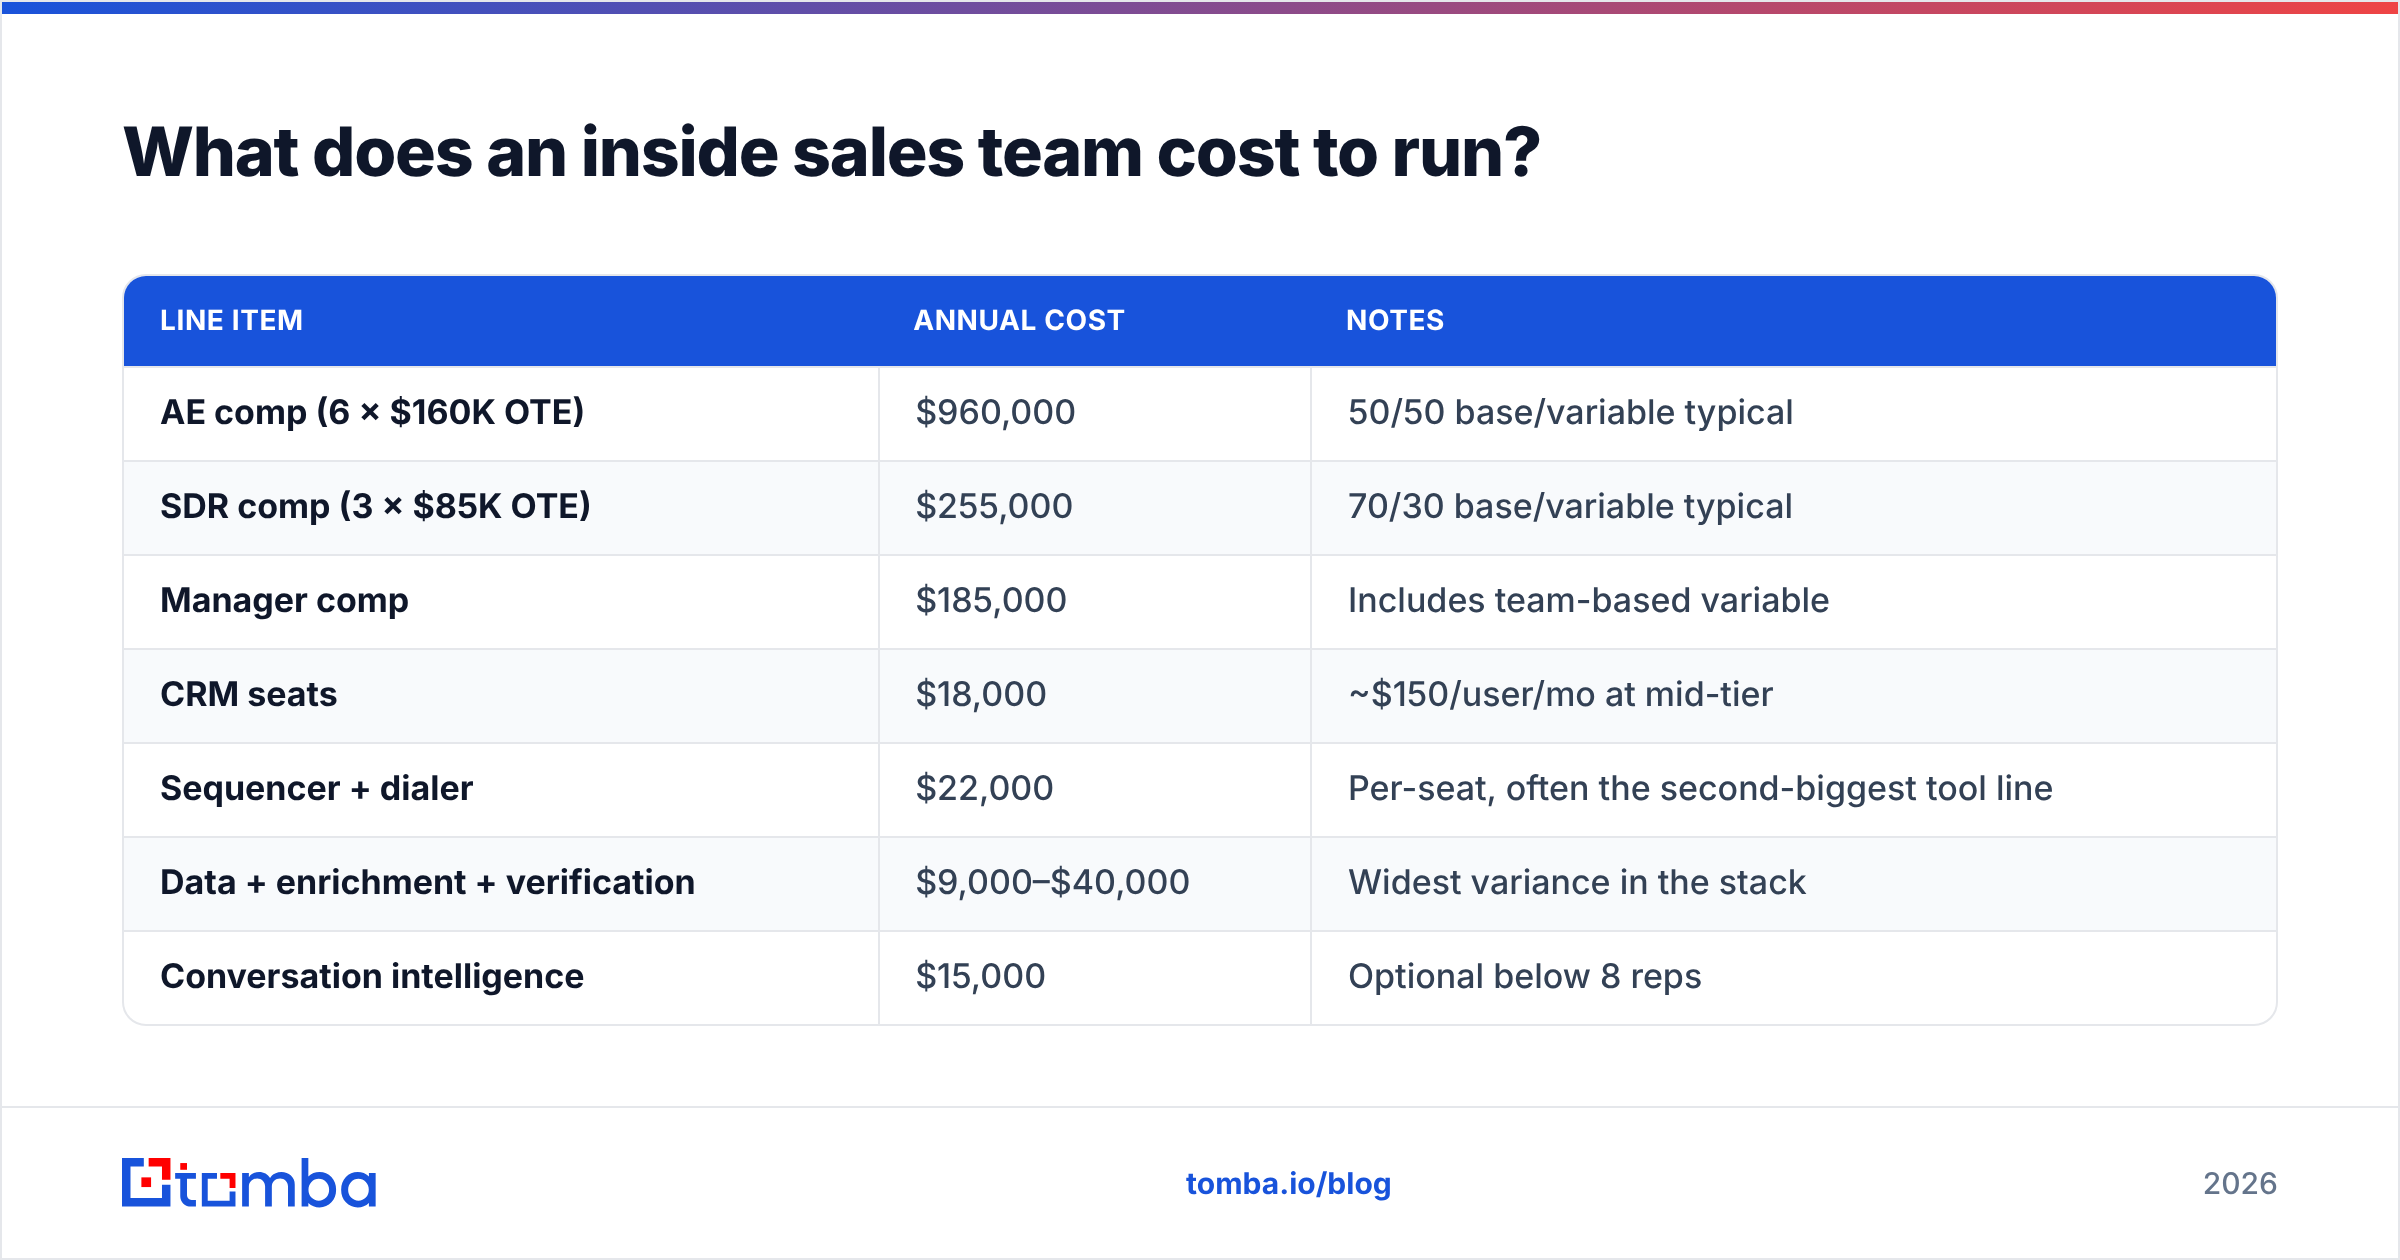
Task: Select the Includes team-based variable note
Action: 1588,600
